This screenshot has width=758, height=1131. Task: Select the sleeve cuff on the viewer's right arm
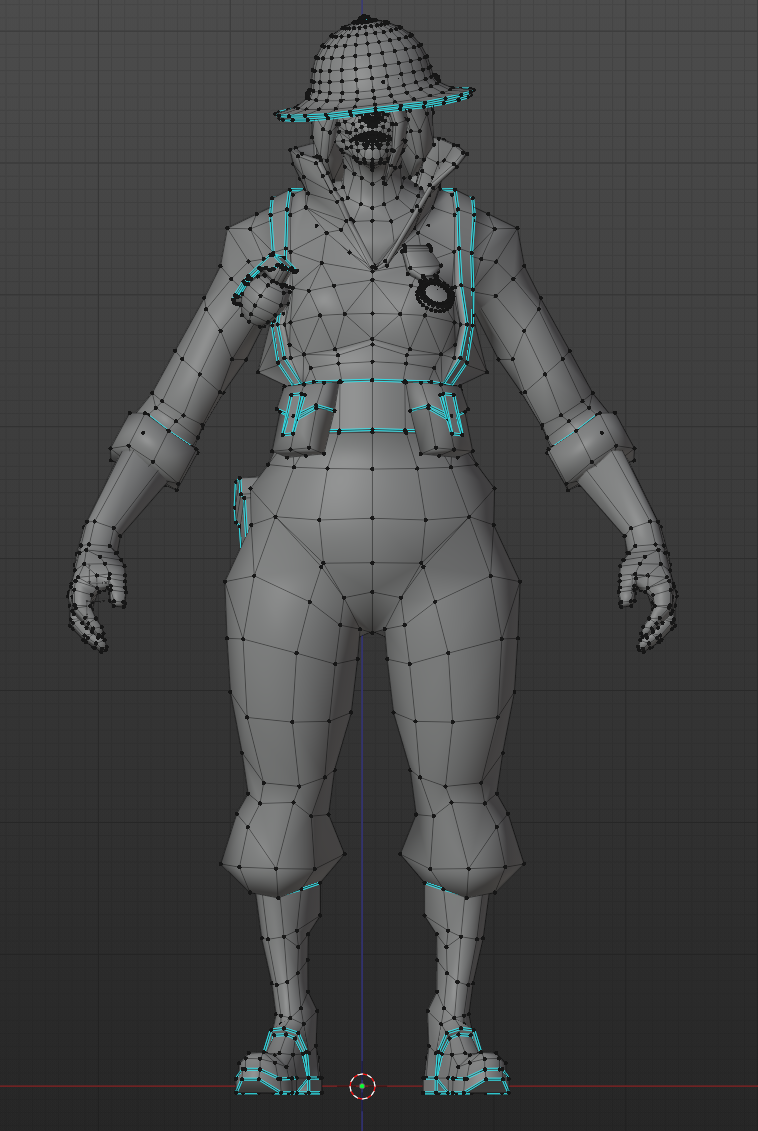pyautogui.click(x=591, y=449)
